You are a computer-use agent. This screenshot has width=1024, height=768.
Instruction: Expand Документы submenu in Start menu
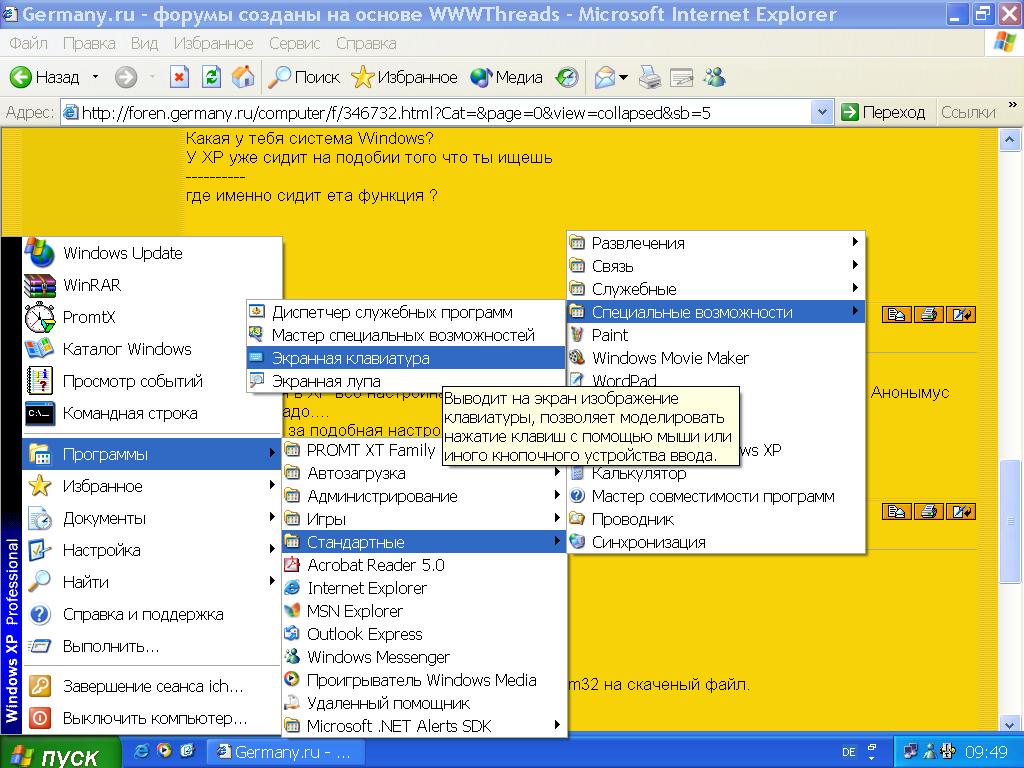[152, 518]
